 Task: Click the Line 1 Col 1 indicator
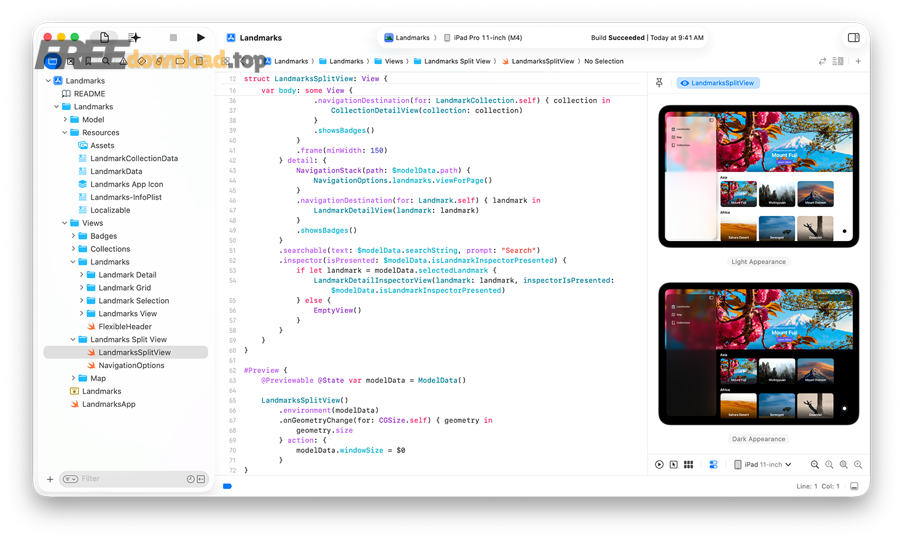pos(818,486)
